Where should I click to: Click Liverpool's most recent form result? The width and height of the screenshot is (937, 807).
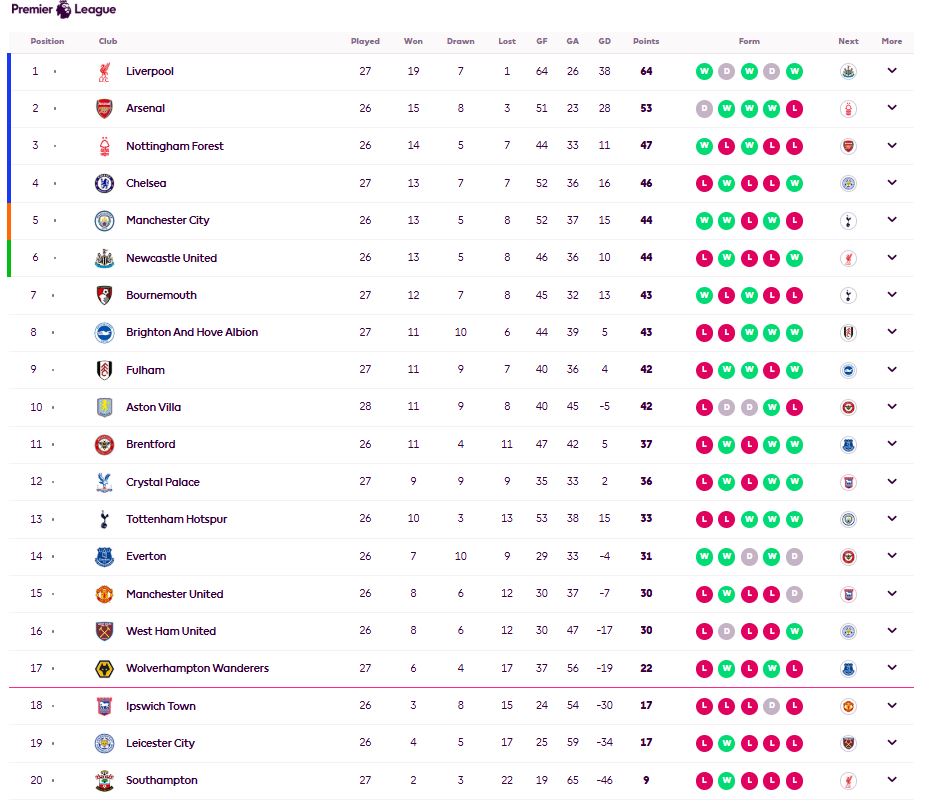(x=794, y=71)
